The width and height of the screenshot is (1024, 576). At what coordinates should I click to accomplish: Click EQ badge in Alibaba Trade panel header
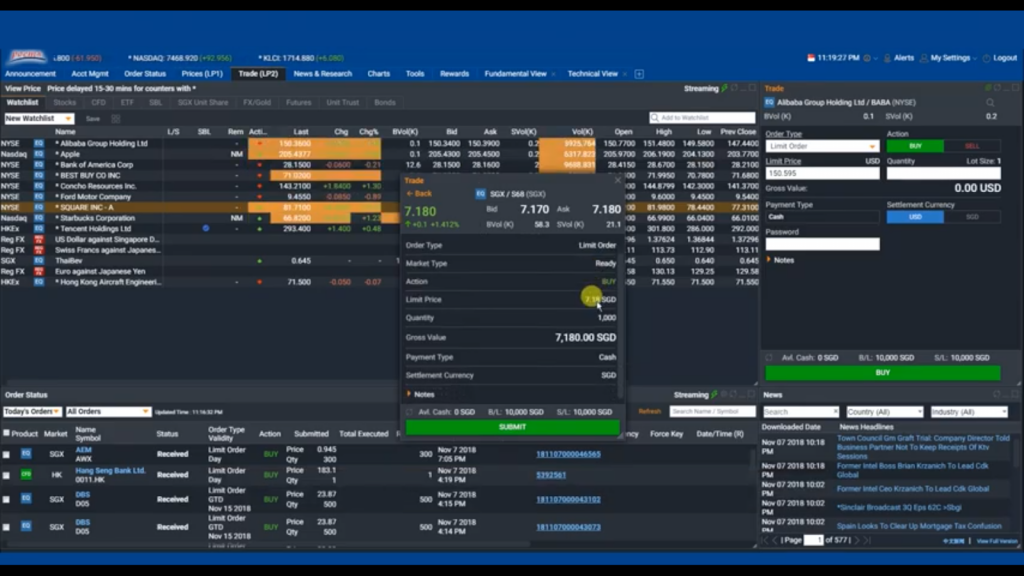tap(769, 103)
